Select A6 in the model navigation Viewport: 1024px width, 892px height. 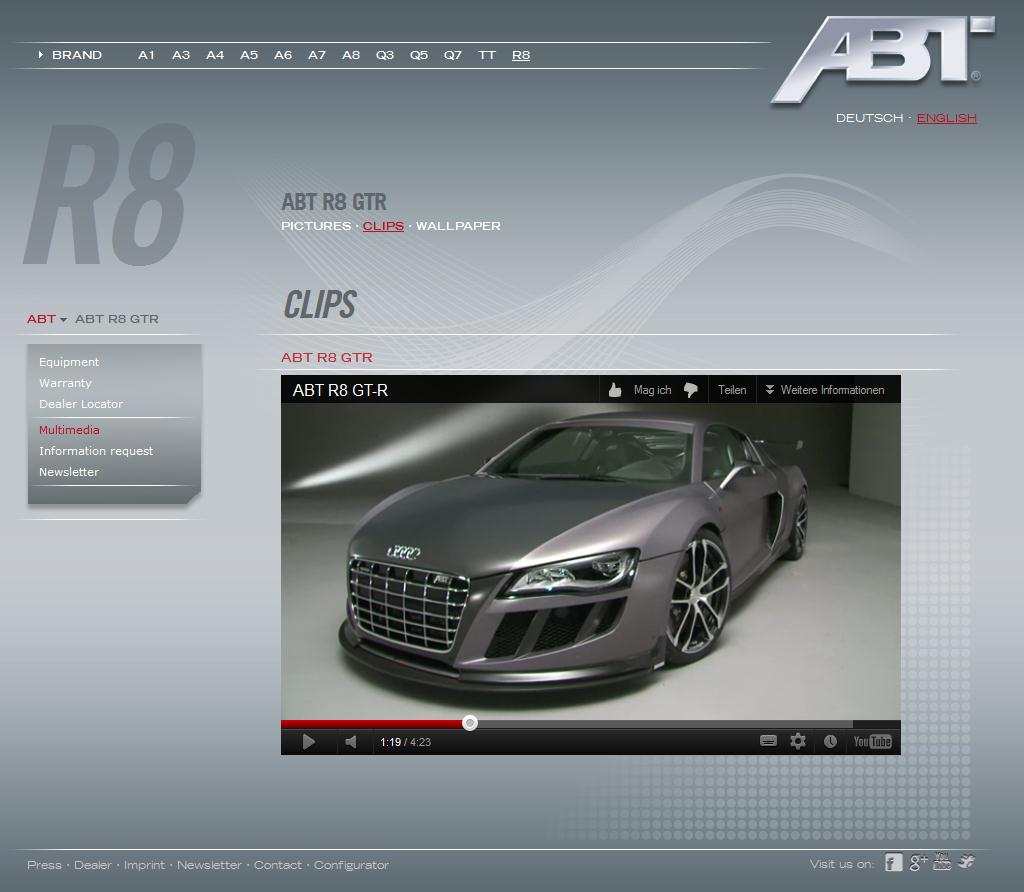click(x=283, y=56)
